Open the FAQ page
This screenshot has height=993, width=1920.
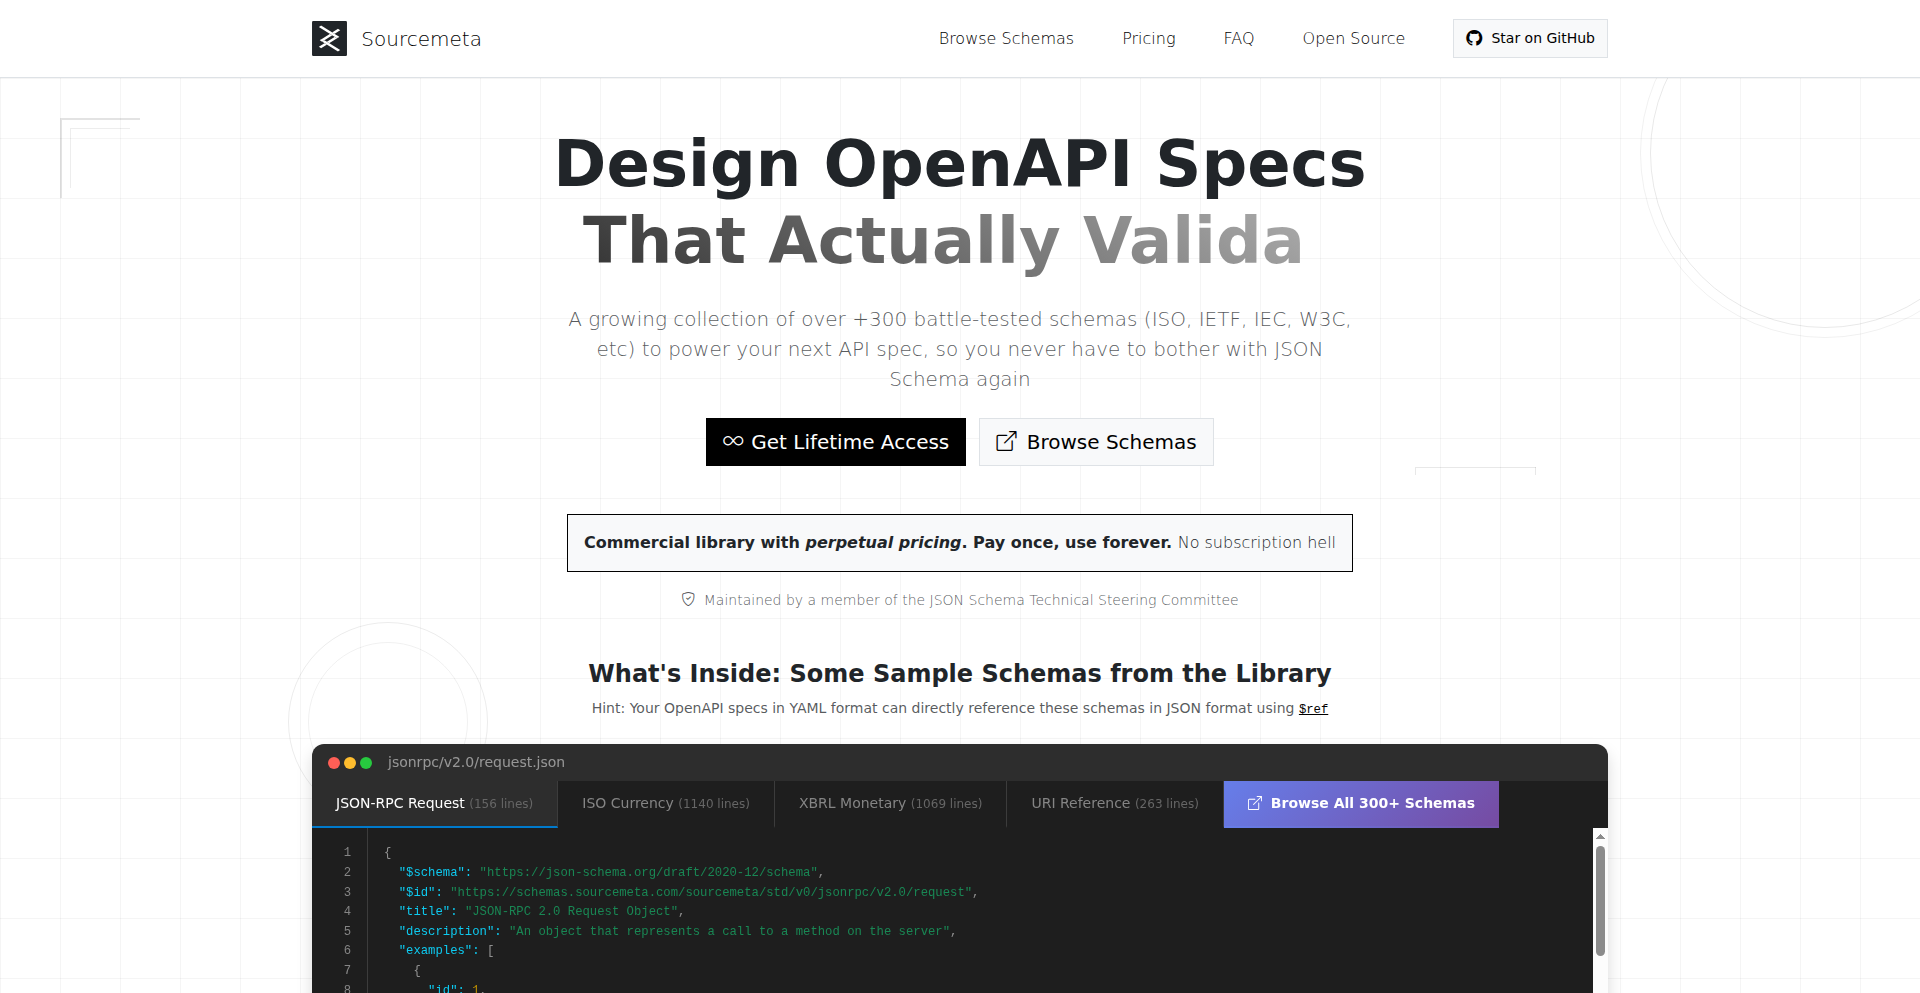(1238, 38)
